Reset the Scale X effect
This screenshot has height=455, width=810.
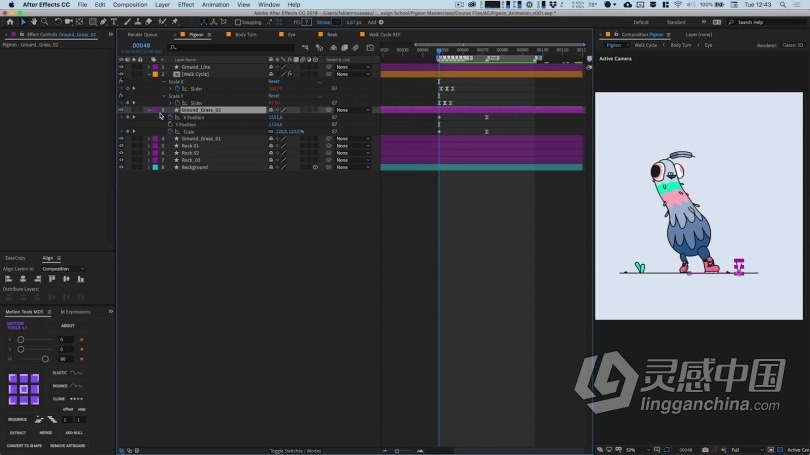tap(274, 82)
